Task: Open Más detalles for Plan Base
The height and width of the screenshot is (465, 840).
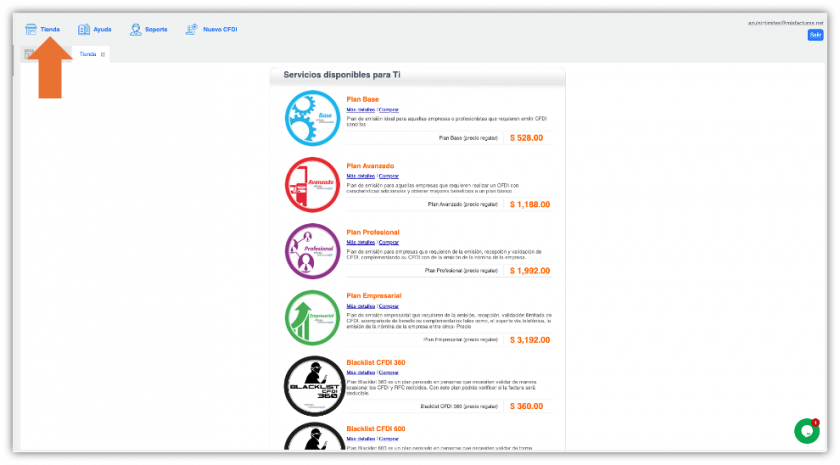Action: click(361, 110)
